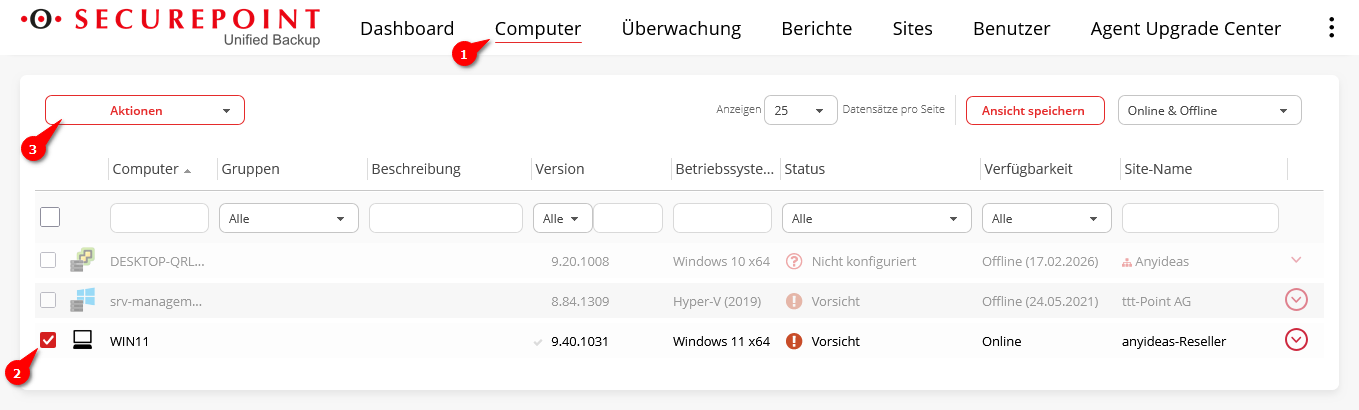This screenshot has height=410, width=1359.
Task: Click the Nicht konfiguriert question mark icon
Action: click(795, 261)
